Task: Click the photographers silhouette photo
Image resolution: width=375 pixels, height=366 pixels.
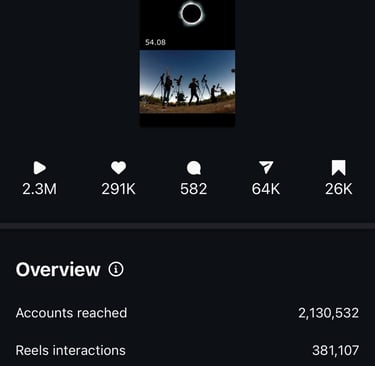Action: [x=187, y=82]
